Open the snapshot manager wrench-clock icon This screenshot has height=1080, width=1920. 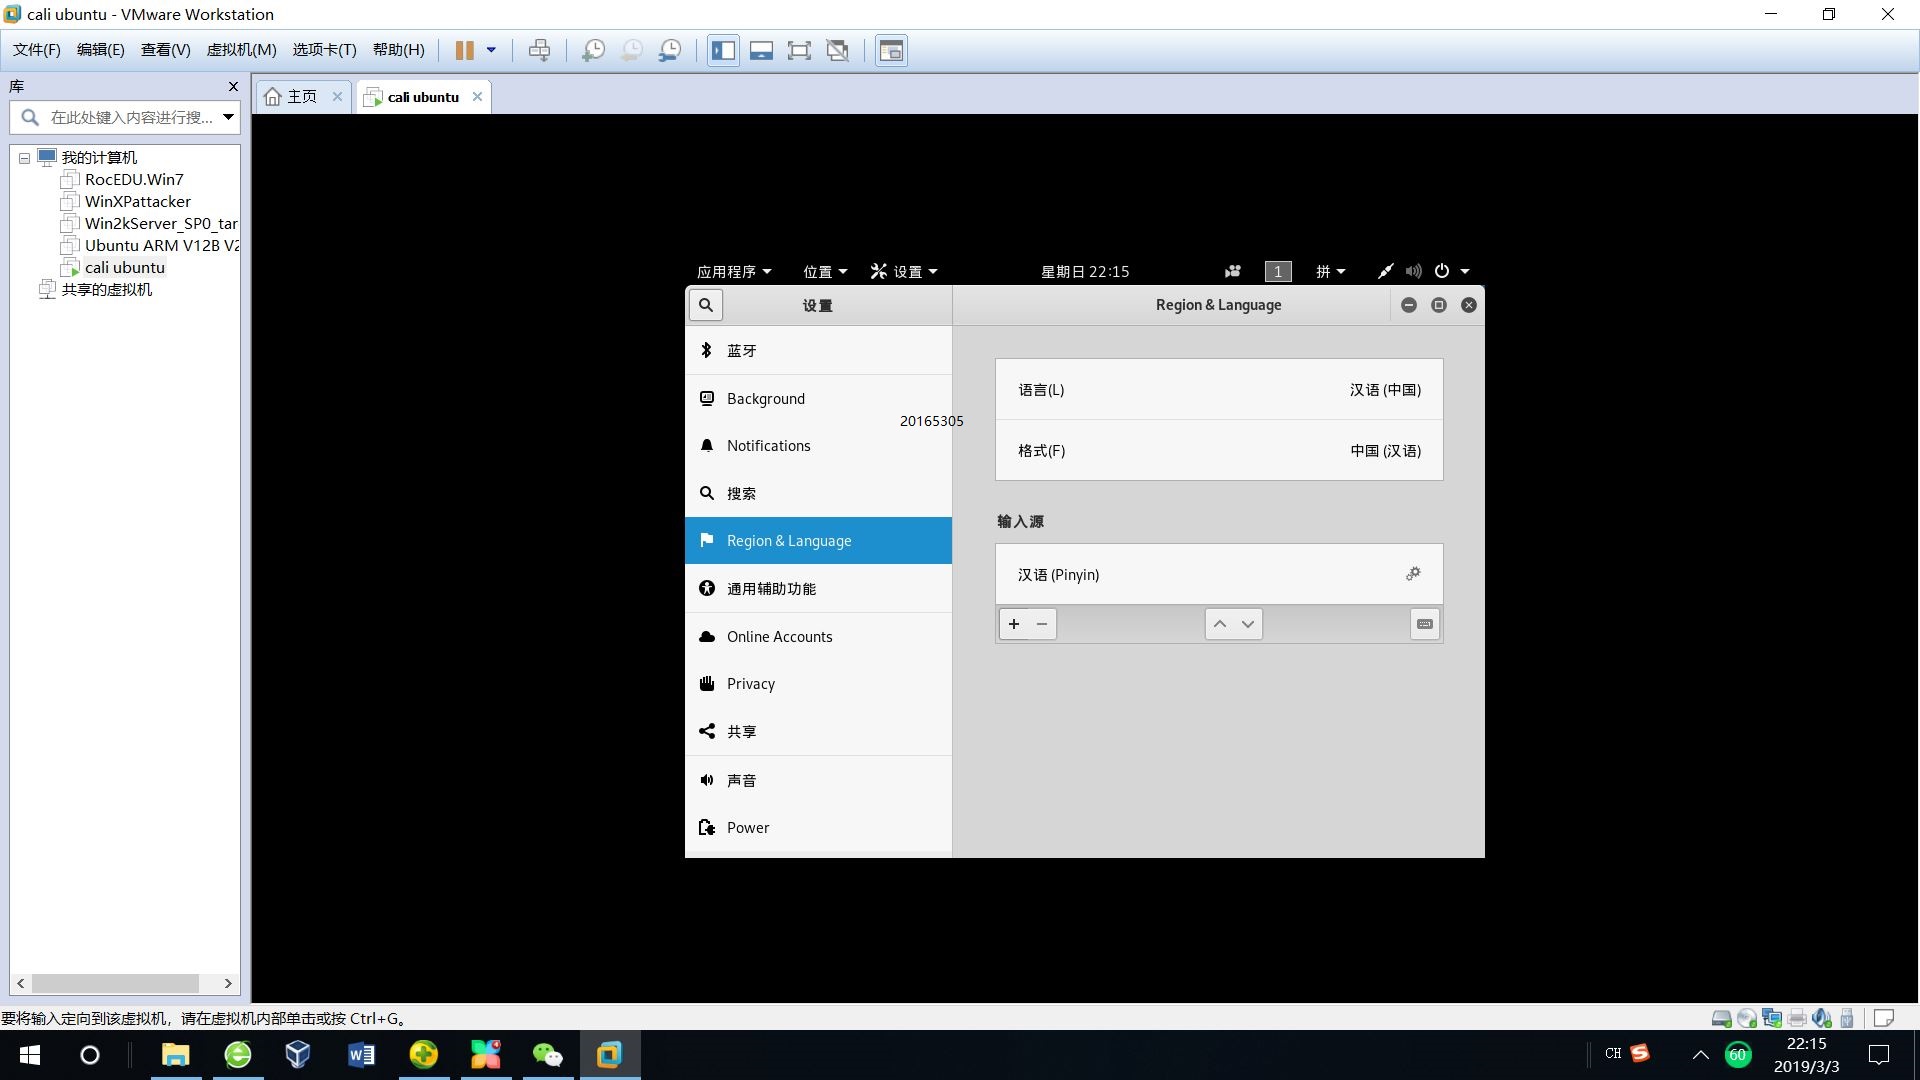coord(670,50)
